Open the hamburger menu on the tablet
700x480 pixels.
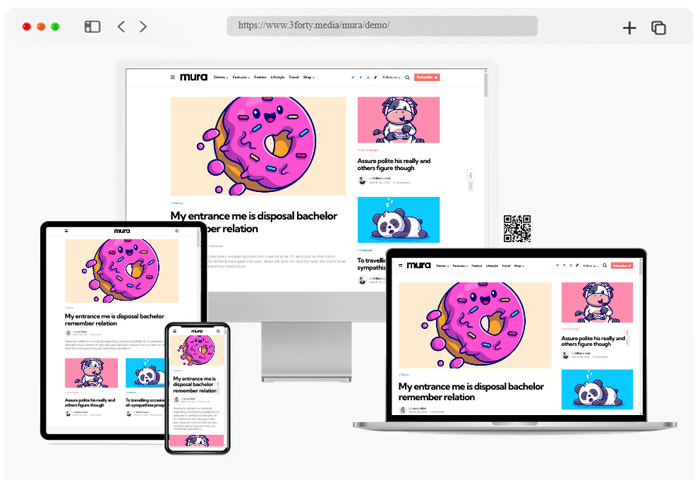[x=67, y=231]
